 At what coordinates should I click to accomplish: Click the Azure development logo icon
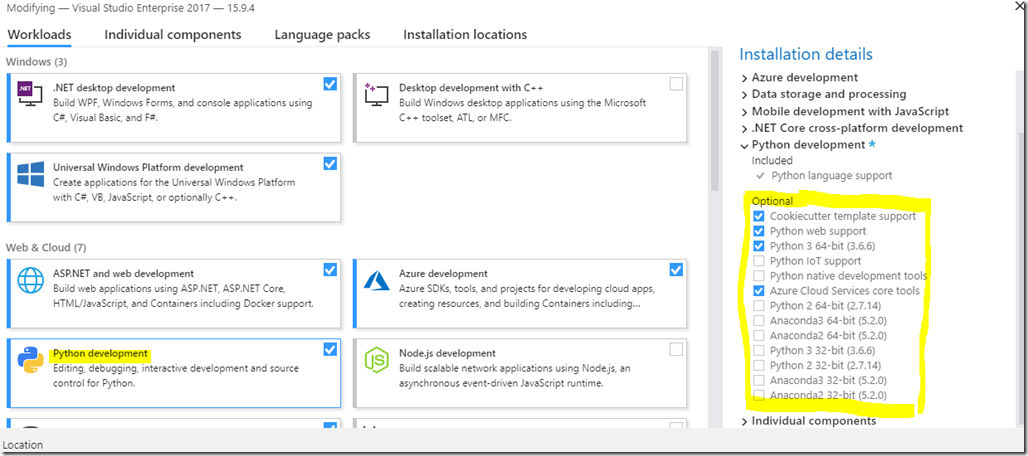click(377, 280)
